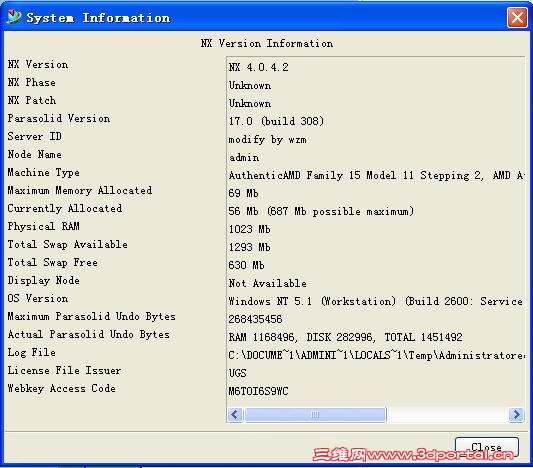Click the right arrow of horizontal scrollbar
The width and height of the screenshot is (533, 468).
516,415
